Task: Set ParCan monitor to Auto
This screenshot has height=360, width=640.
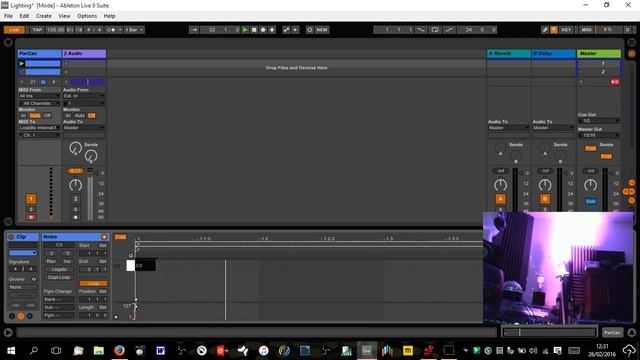Action: pyautogui.click(x=35, y=116)
